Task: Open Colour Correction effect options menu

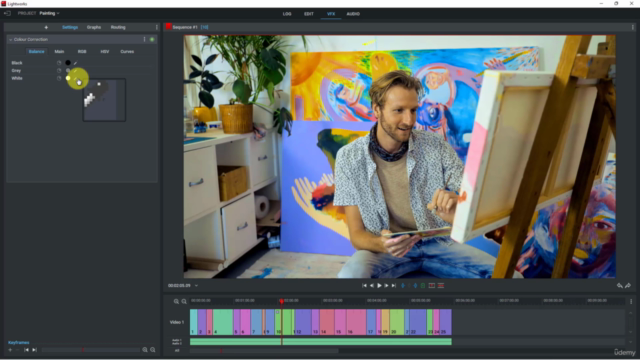Action: click(x=144, y=40)
